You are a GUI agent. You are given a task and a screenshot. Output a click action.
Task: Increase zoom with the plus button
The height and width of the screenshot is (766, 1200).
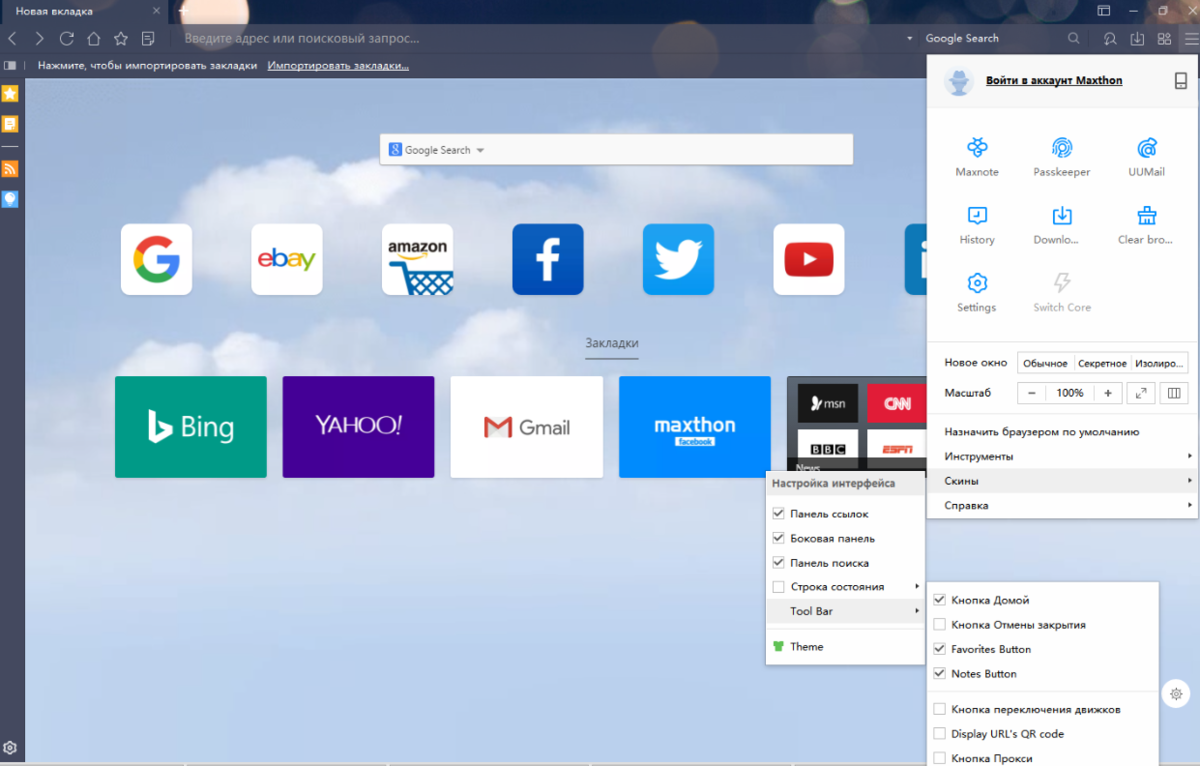(x=1108, y=393)
